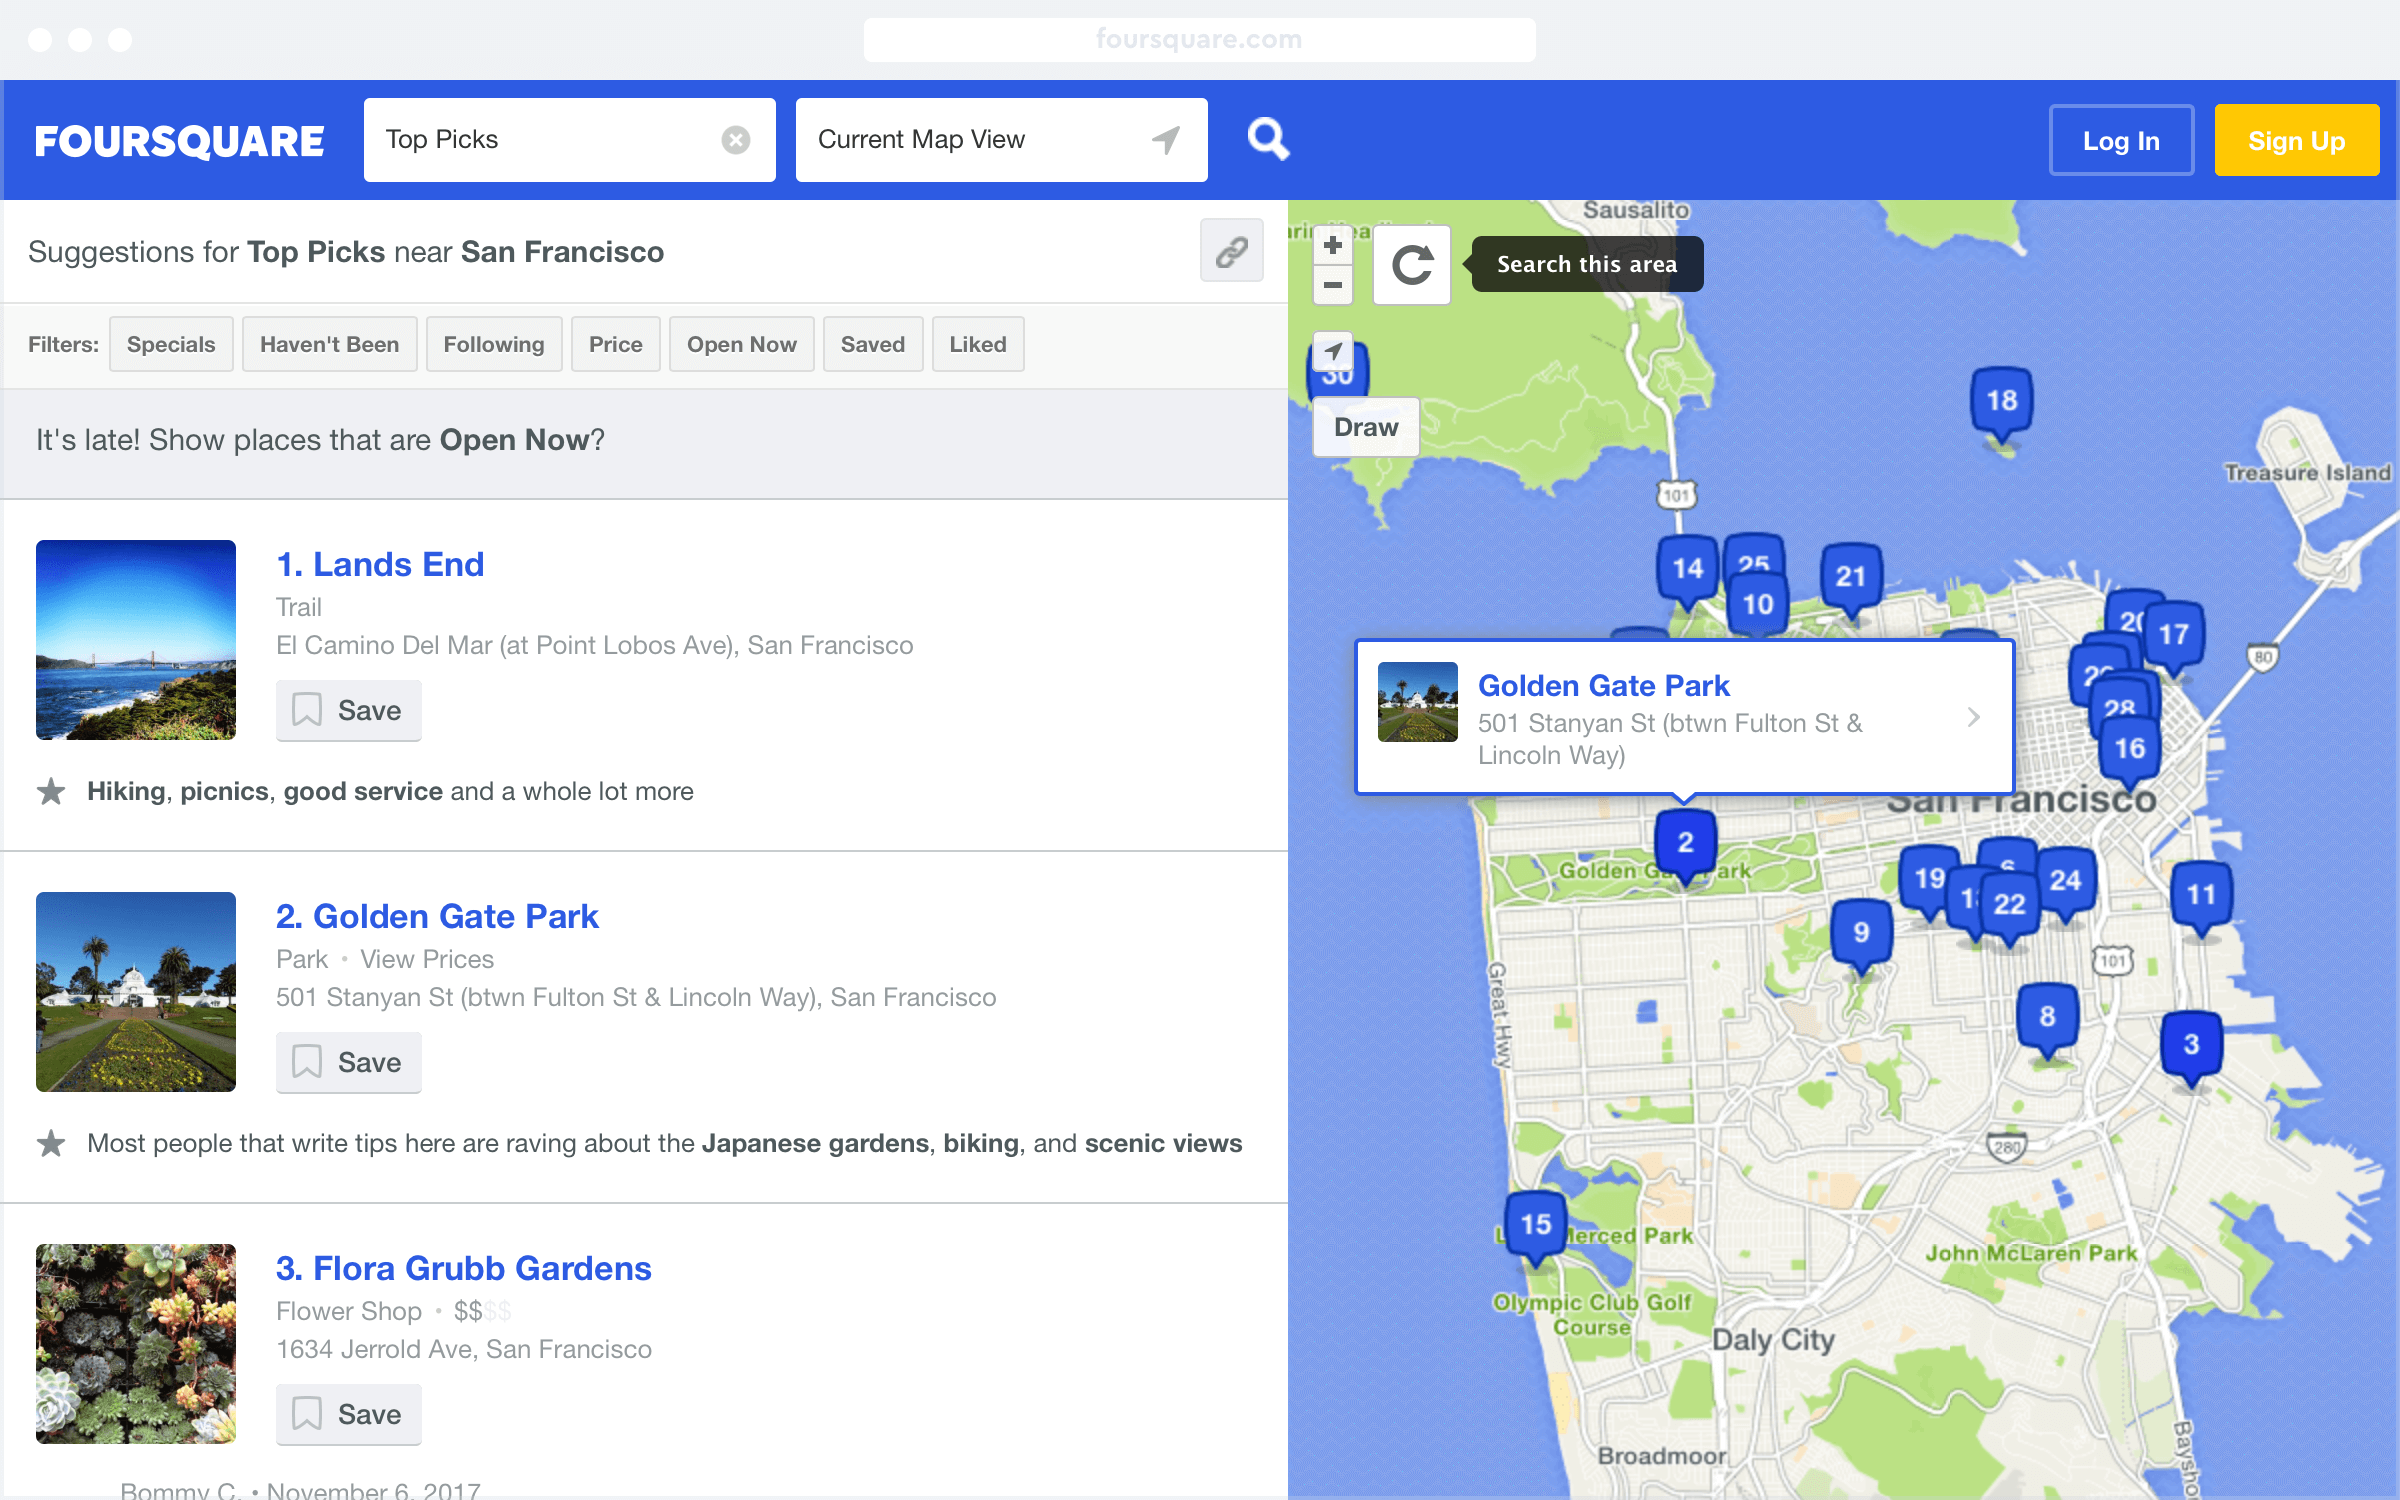Click map pin number 9
This screenshot has width=2400, height=1500.
pos(1861,934)
